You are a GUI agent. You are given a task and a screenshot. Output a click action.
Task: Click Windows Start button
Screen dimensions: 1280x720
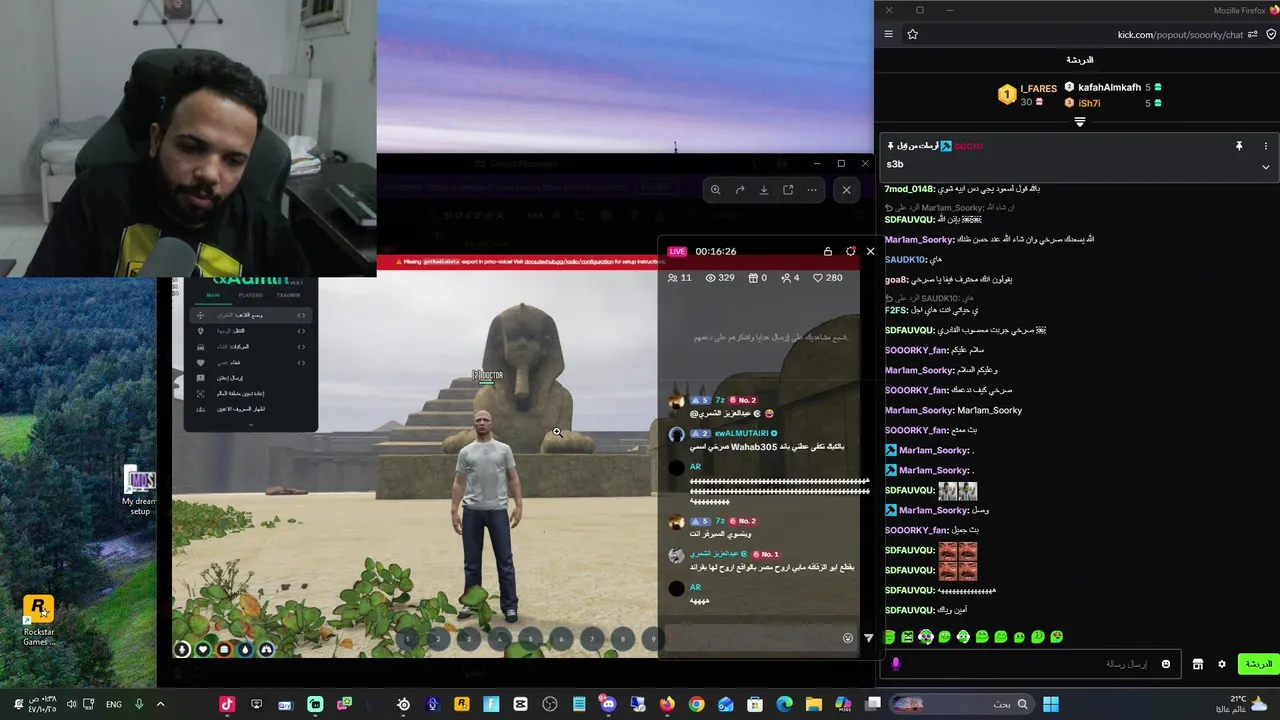point(1050,704)
